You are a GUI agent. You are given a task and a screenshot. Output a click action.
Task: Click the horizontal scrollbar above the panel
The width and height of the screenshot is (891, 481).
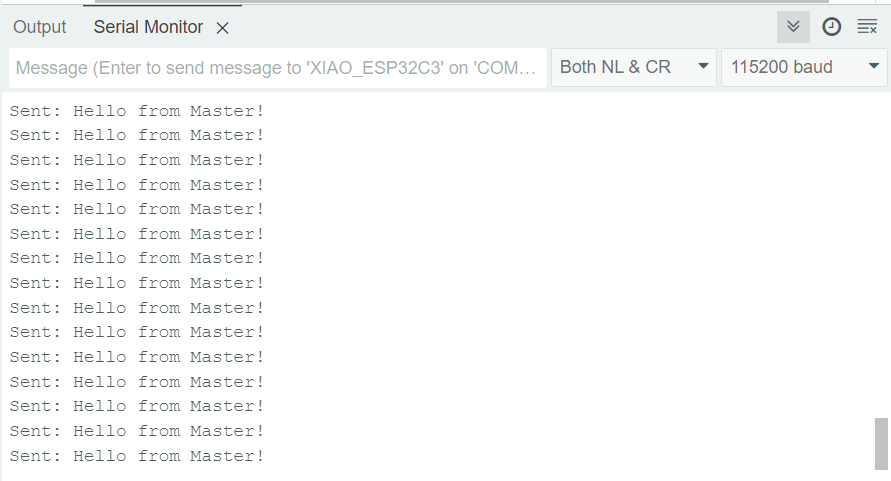click(461, 2)
